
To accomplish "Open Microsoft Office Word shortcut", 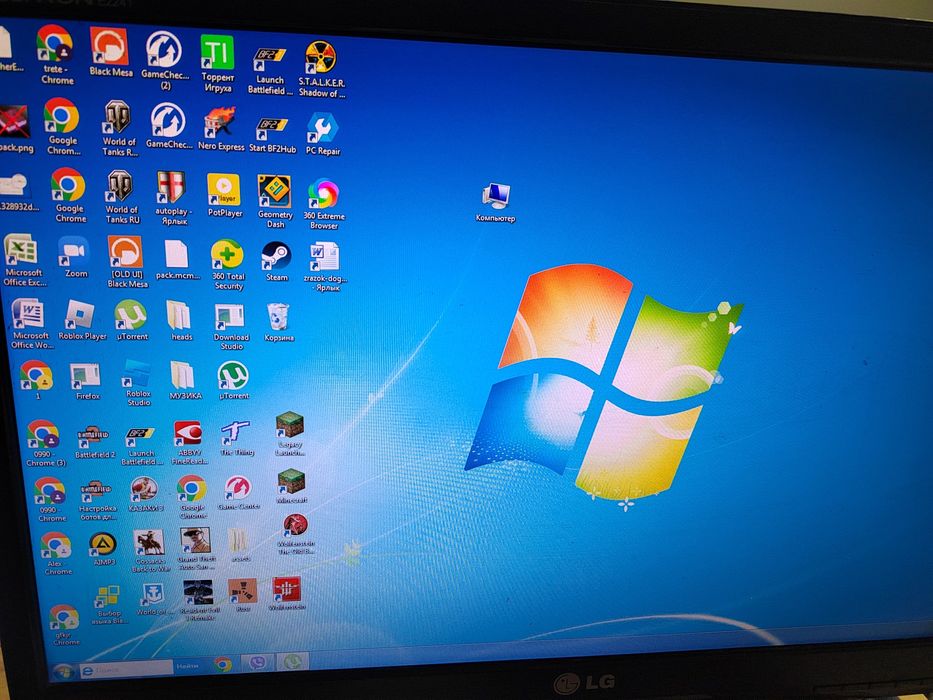I will pyautogui.click(x=29, y=323).
